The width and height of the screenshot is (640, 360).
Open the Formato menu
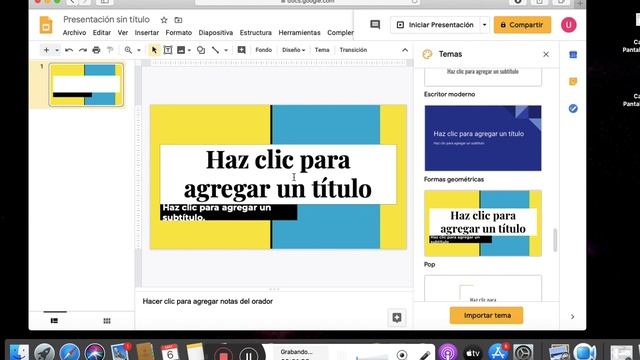[179, 33]
